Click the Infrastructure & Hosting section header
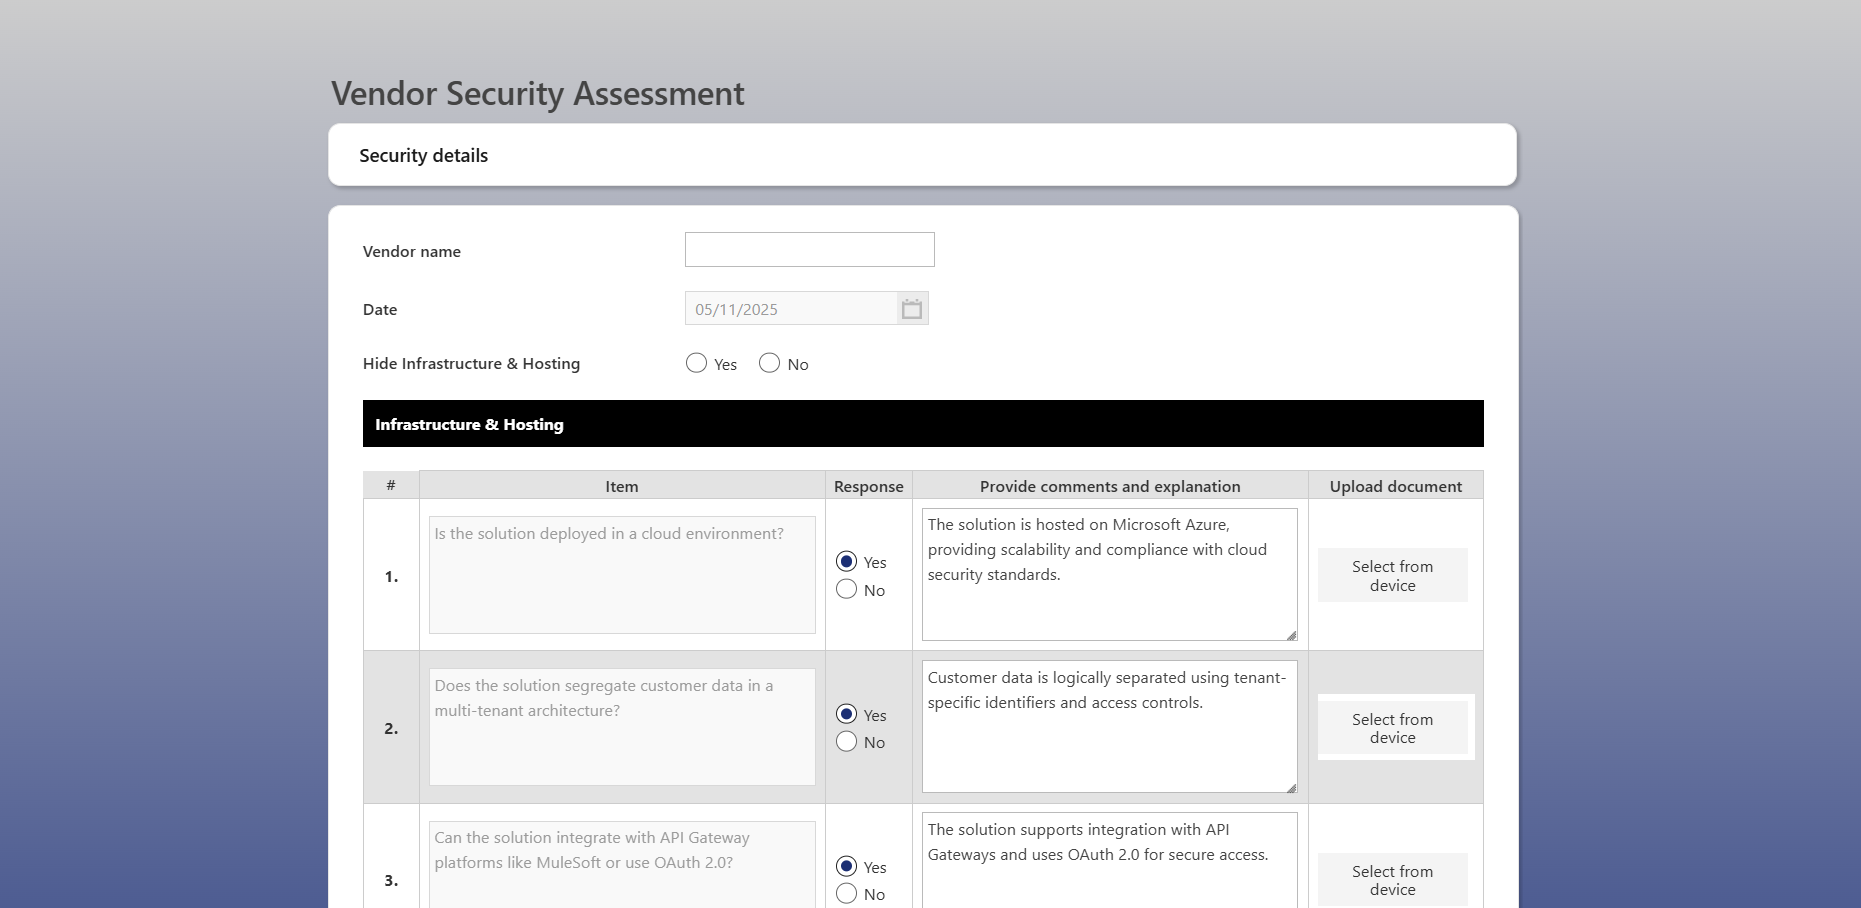1861x908 pixels. tap(922, 424)
